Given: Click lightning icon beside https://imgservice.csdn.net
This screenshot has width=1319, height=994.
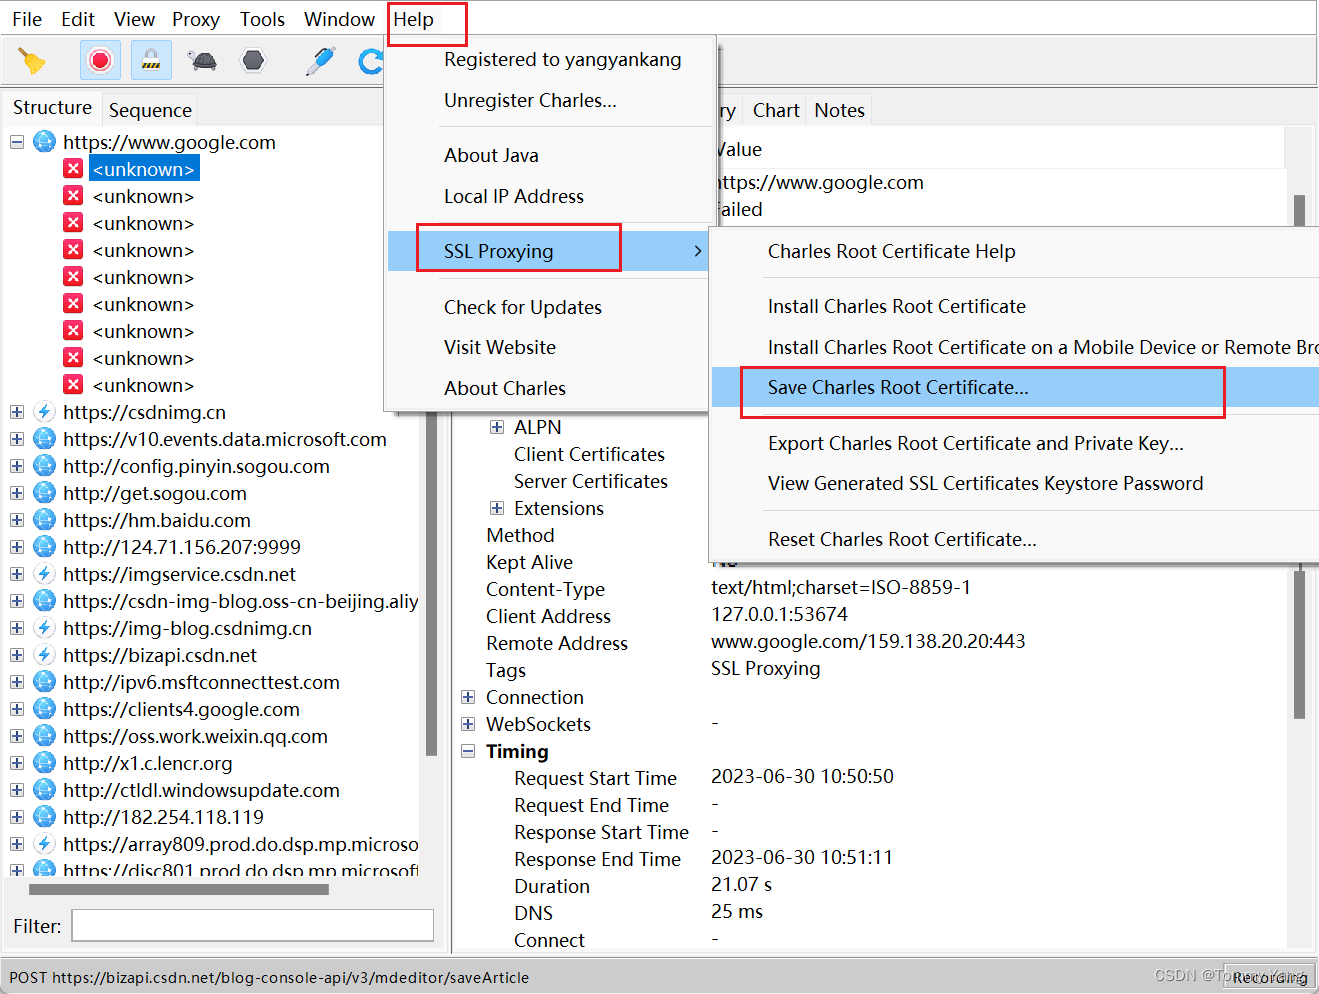Looking at the screenshot, I should pyautogui.click(x=44, y=574).
